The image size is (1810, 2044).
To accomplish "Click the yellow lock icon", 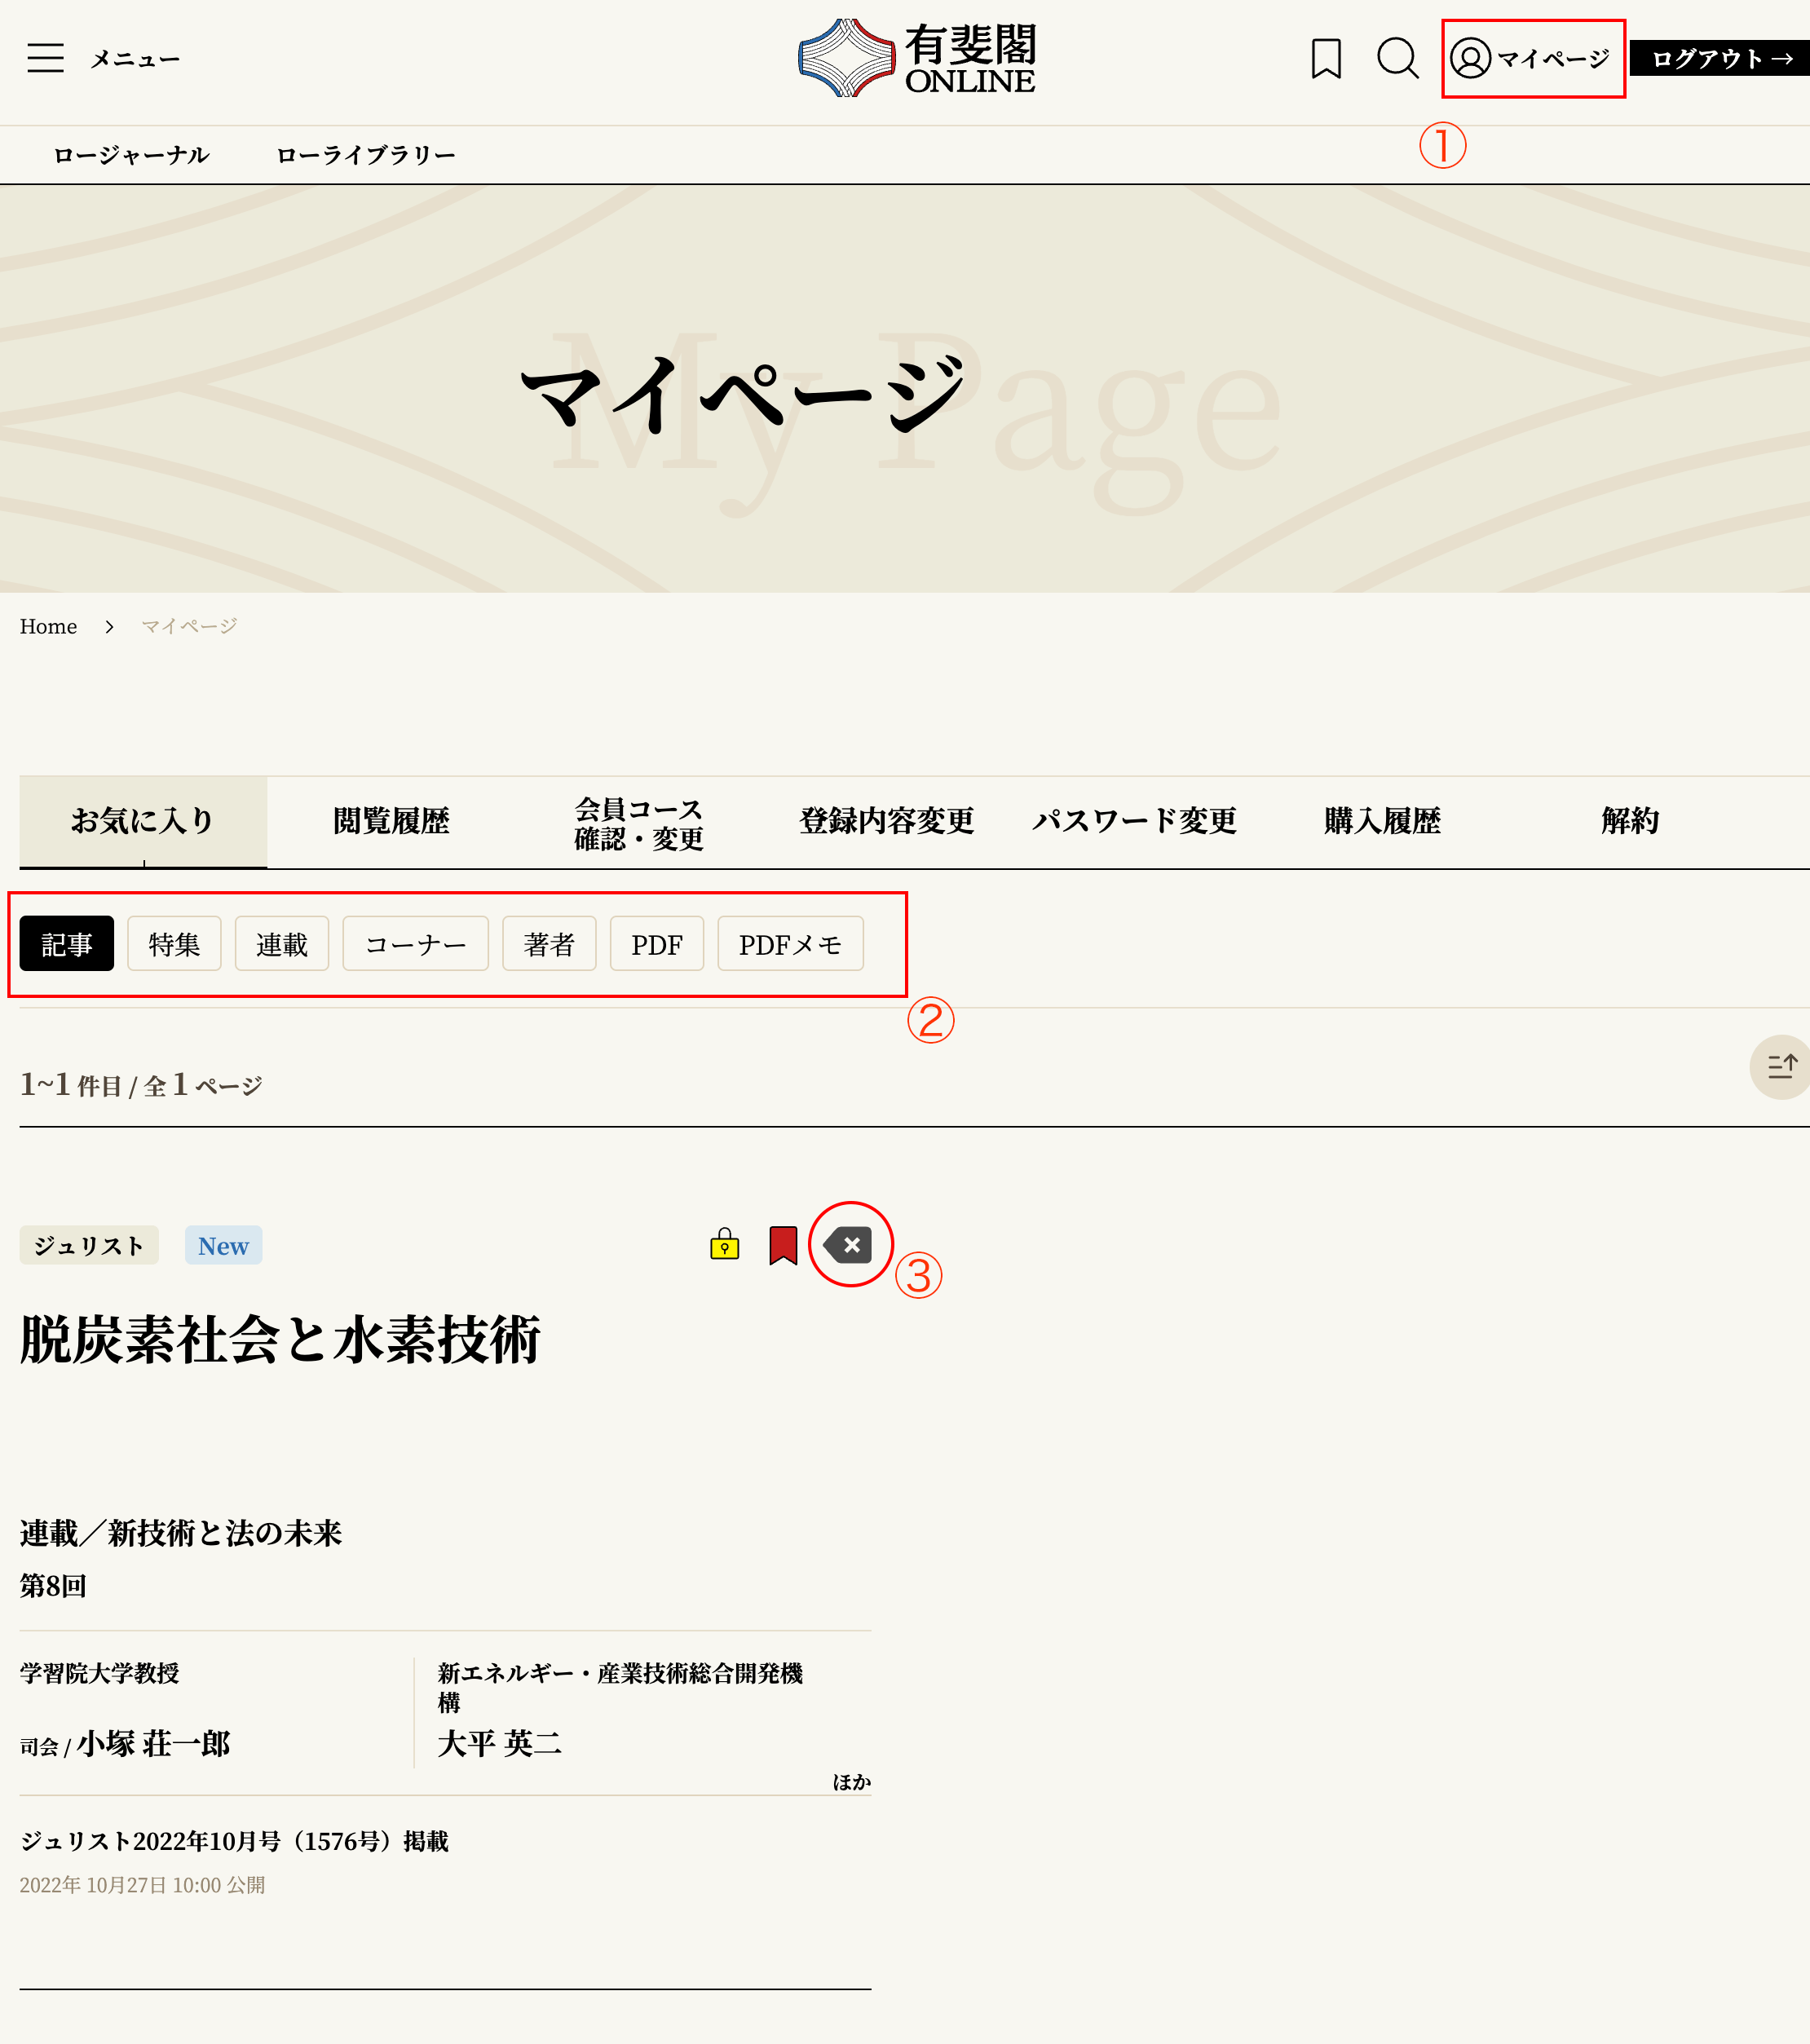I will click(x=724, y=1244).
